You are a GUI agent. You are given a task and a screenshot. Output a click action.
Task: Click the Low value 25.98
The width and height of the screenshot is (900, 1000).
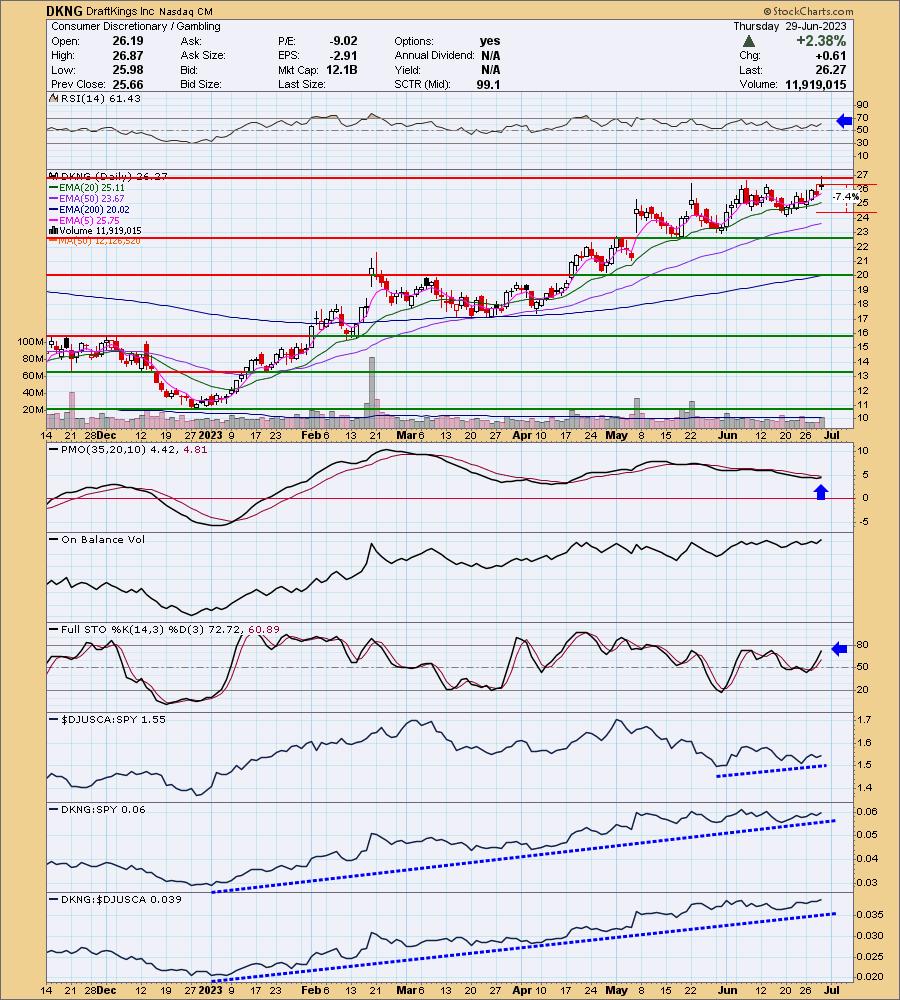click(128, 70)
